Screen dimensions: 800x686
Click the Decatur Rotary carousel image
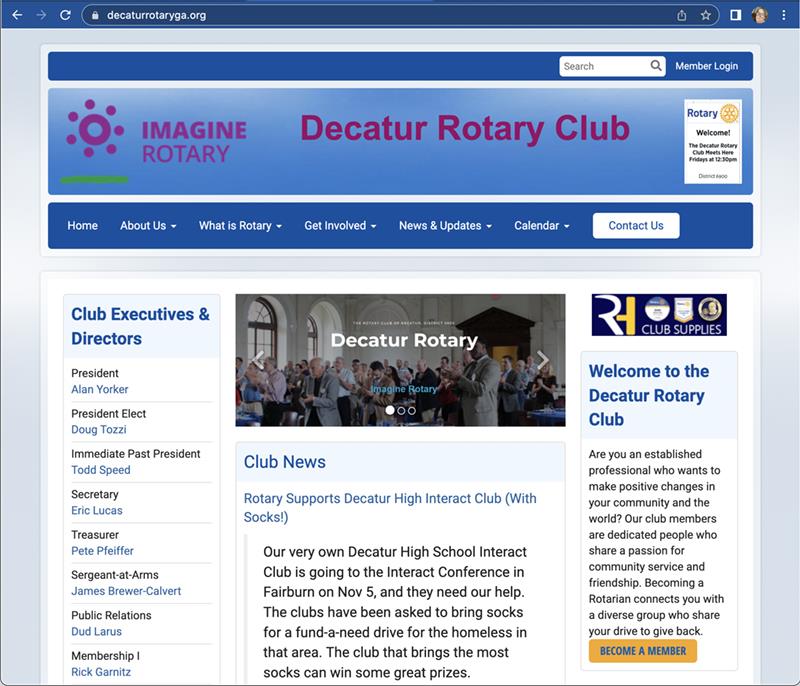pos(400,360)
